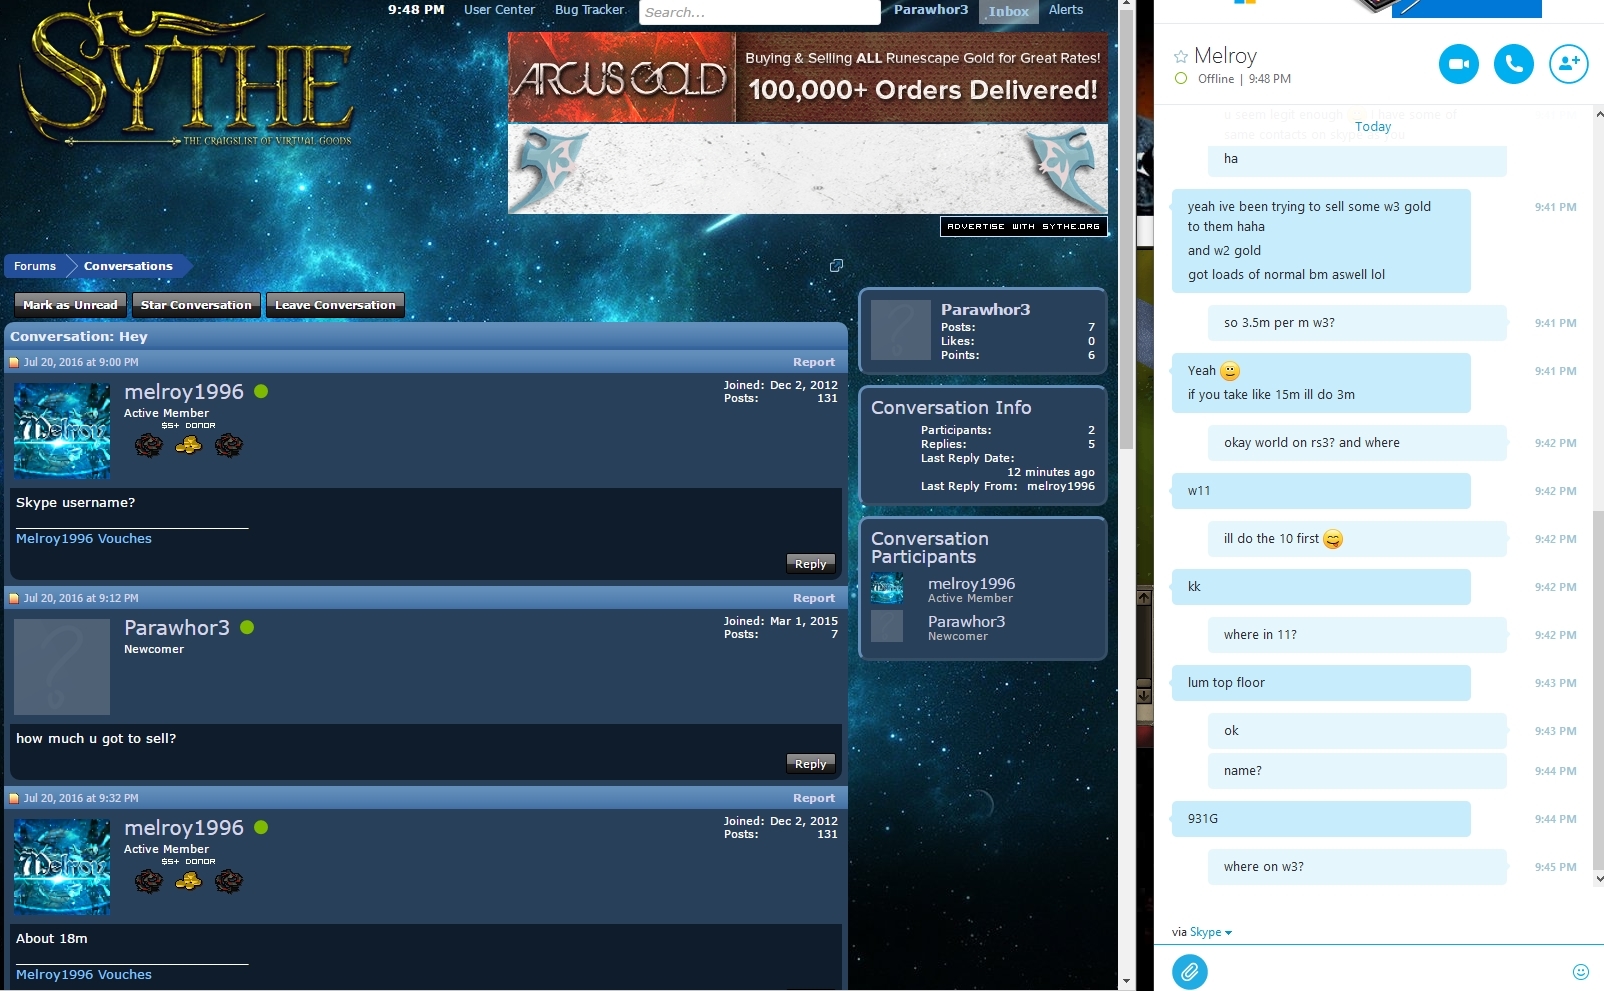Click the '931G' chat message

click(x=1321, y=819)
